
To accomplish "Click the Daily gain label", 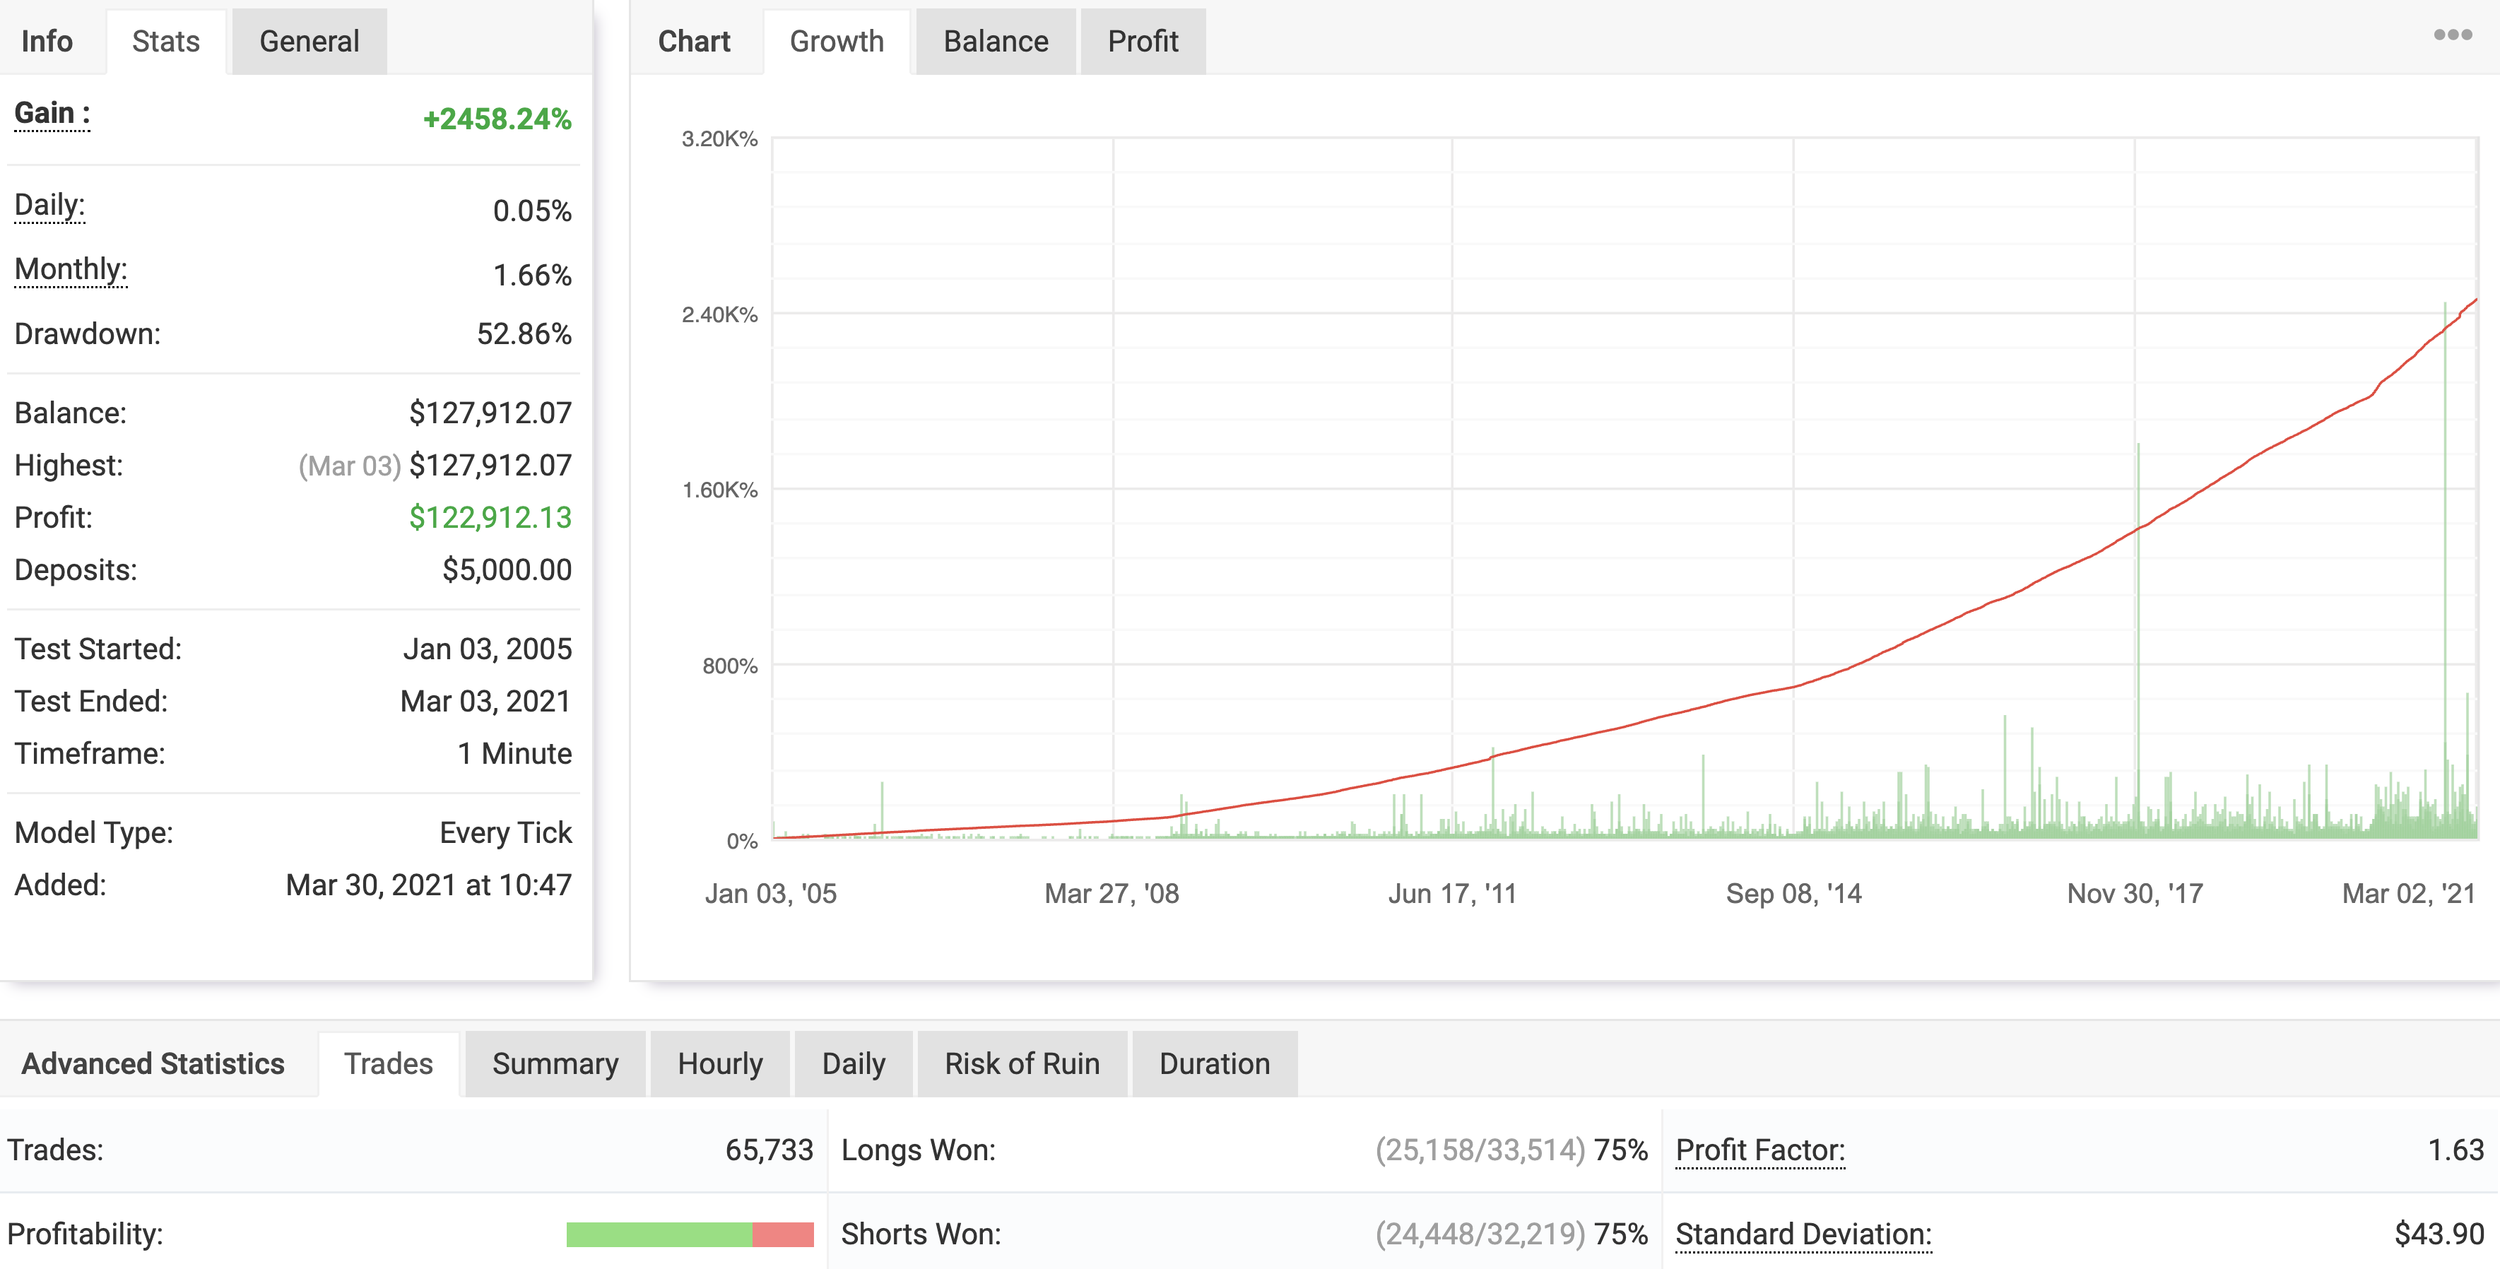I will point(49,205).
